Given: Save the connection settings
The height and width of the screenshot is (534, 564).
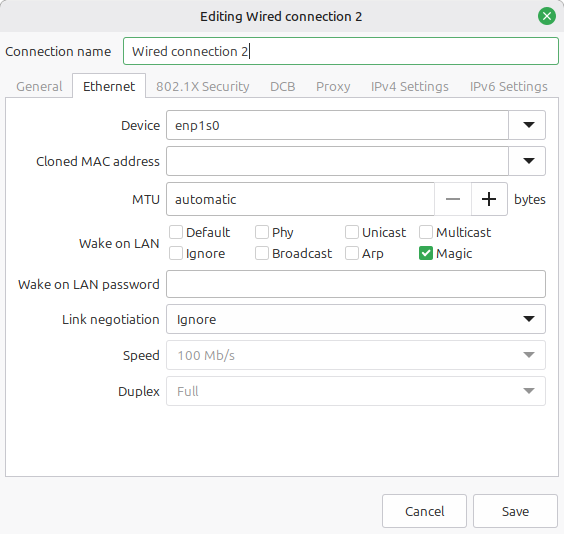Looking at the screenshot, I should click(x=515, y=511).
